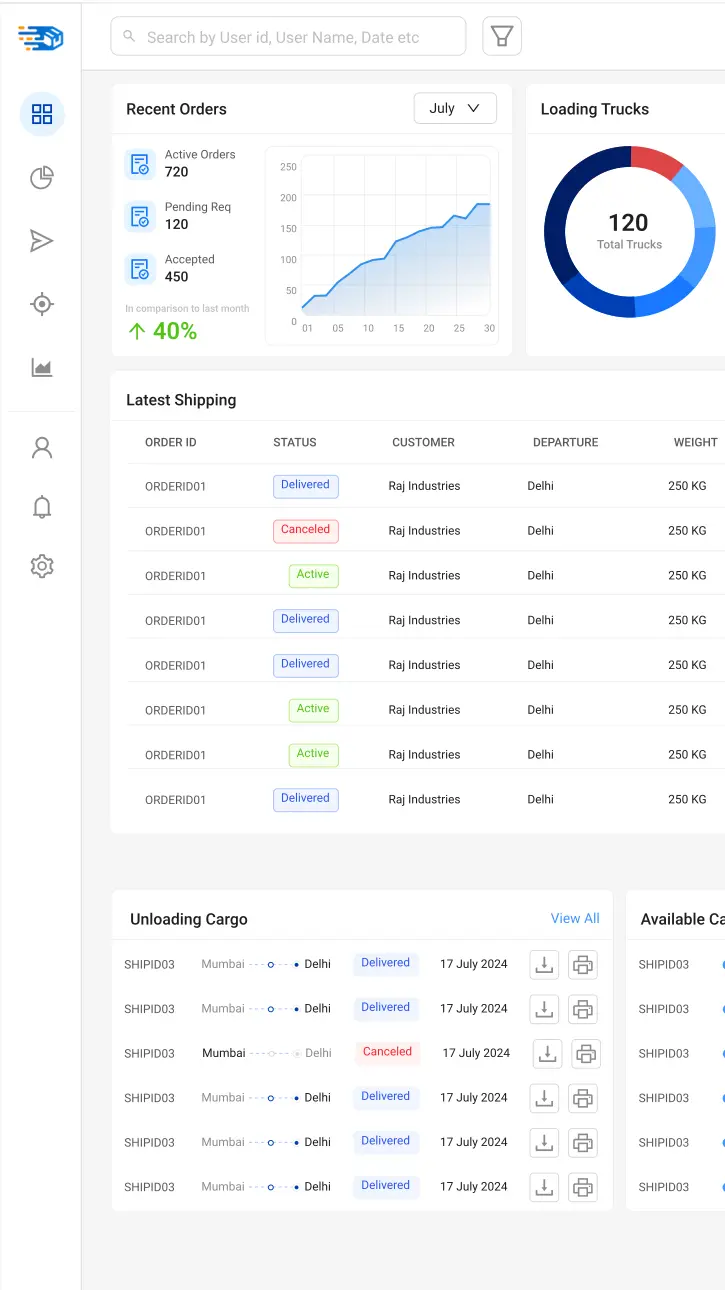
Task: Select the paper plane shipments sidebar icon
Action: pos(42,241)
